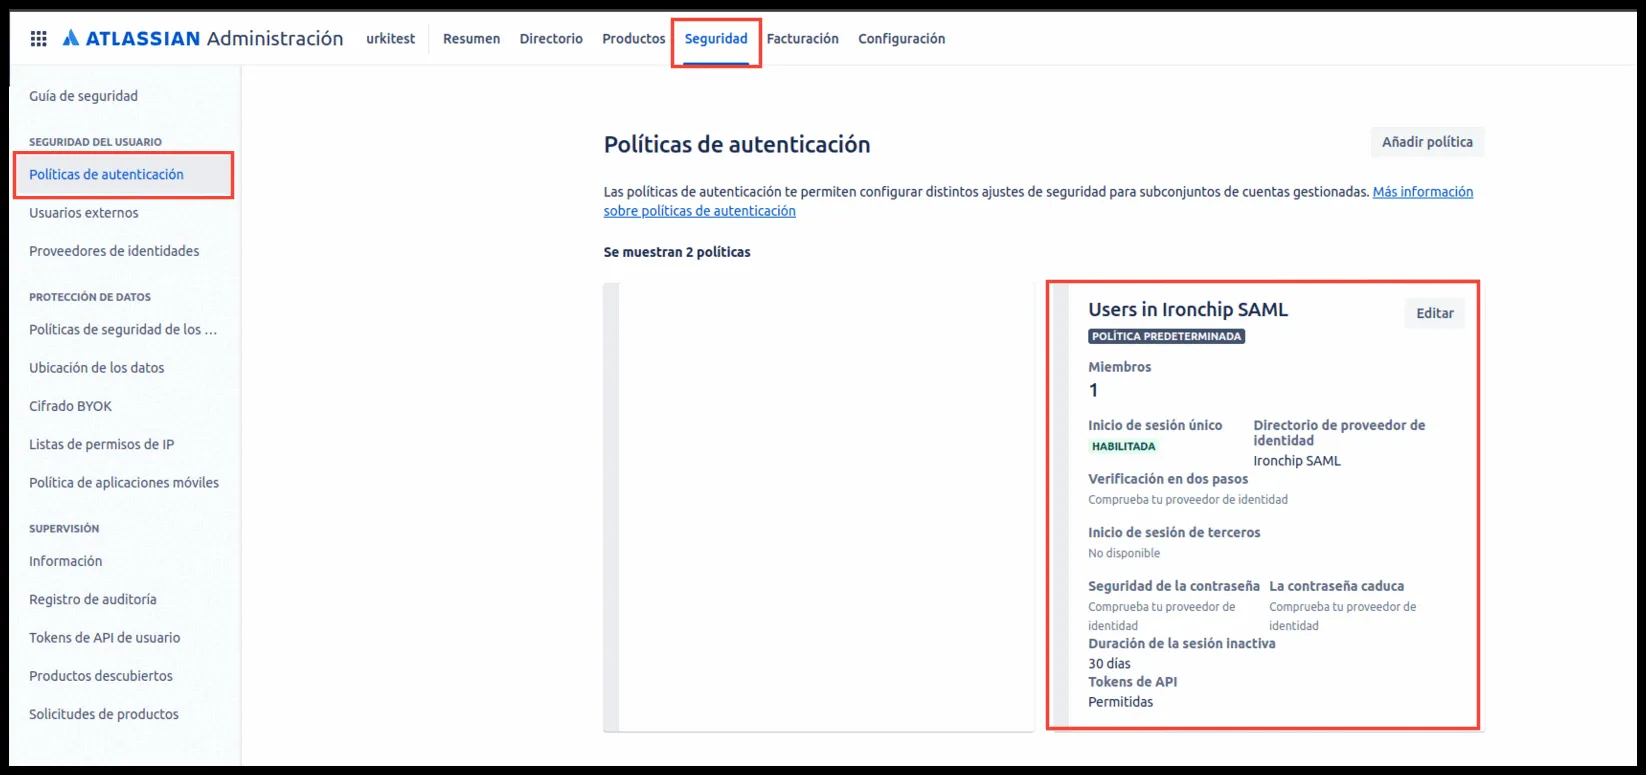Open Registro de auditoría

pos(93,599)
